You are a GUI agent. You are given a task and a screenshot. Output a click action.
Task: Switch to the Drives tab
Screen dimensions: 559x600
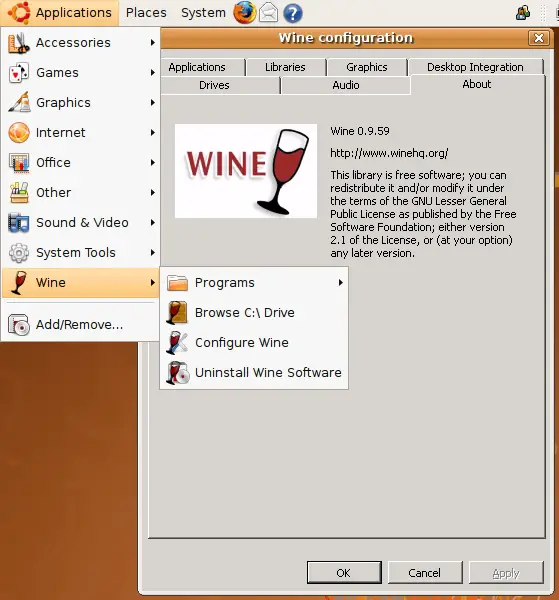(220, 85)
